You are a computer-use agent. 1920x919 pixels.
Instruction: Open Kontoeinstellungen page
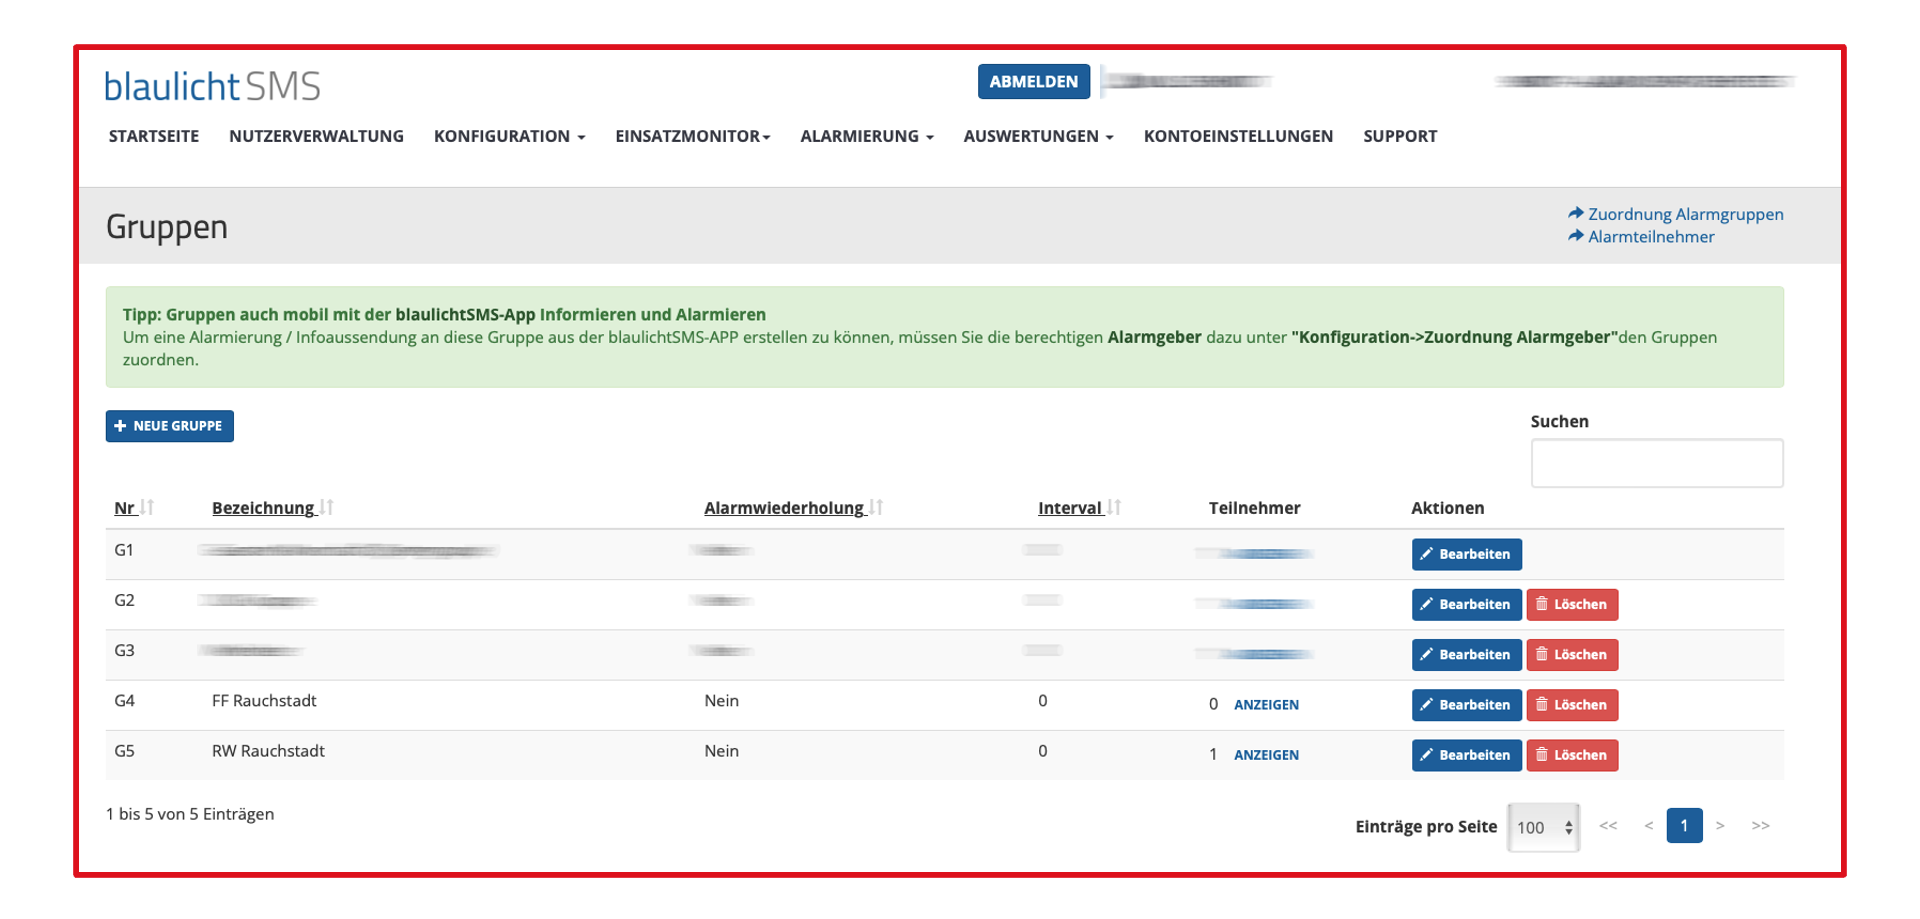pos(1238,136)
